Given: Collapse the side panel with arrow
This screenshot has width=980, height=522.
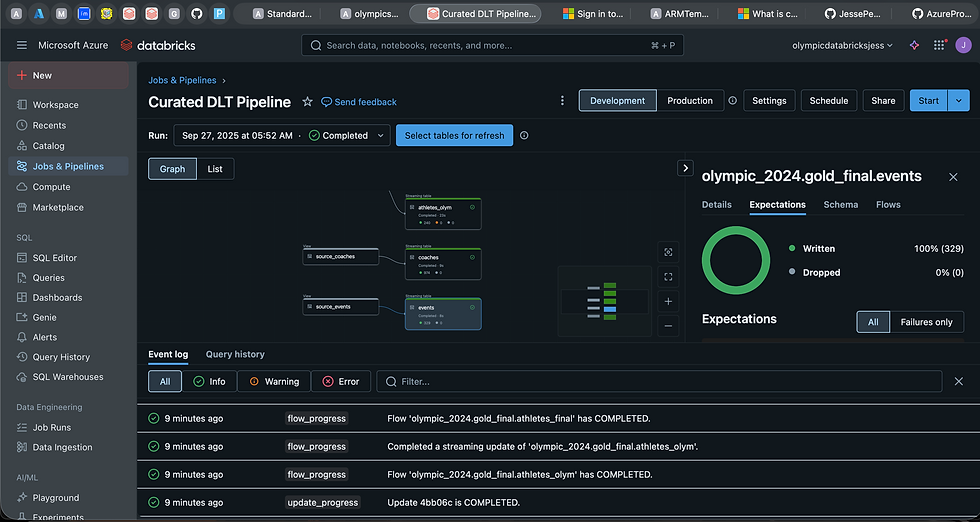Looking at the screenshot, I should click(686, 168).
